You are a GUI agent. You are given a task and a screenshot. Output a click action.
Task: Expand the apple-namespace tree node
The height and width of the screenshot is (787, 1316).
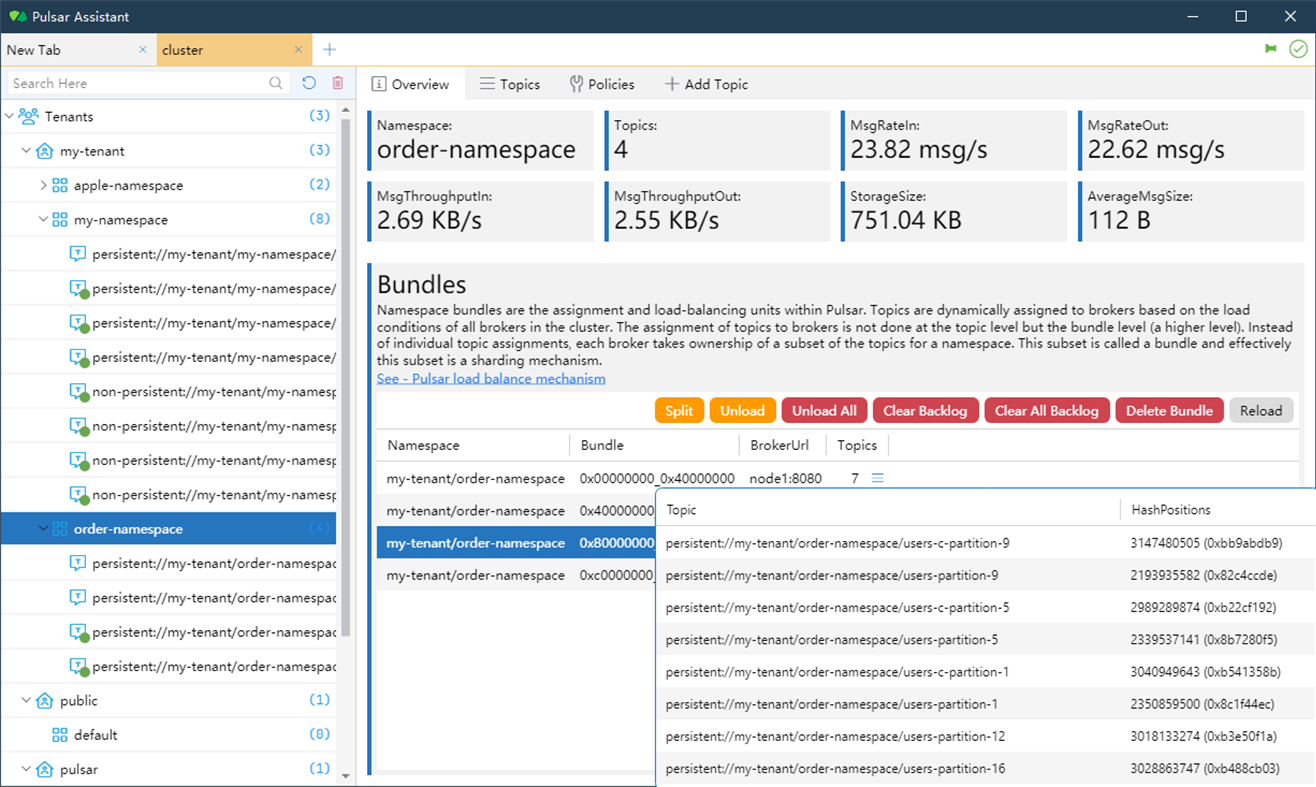[43, 185]
